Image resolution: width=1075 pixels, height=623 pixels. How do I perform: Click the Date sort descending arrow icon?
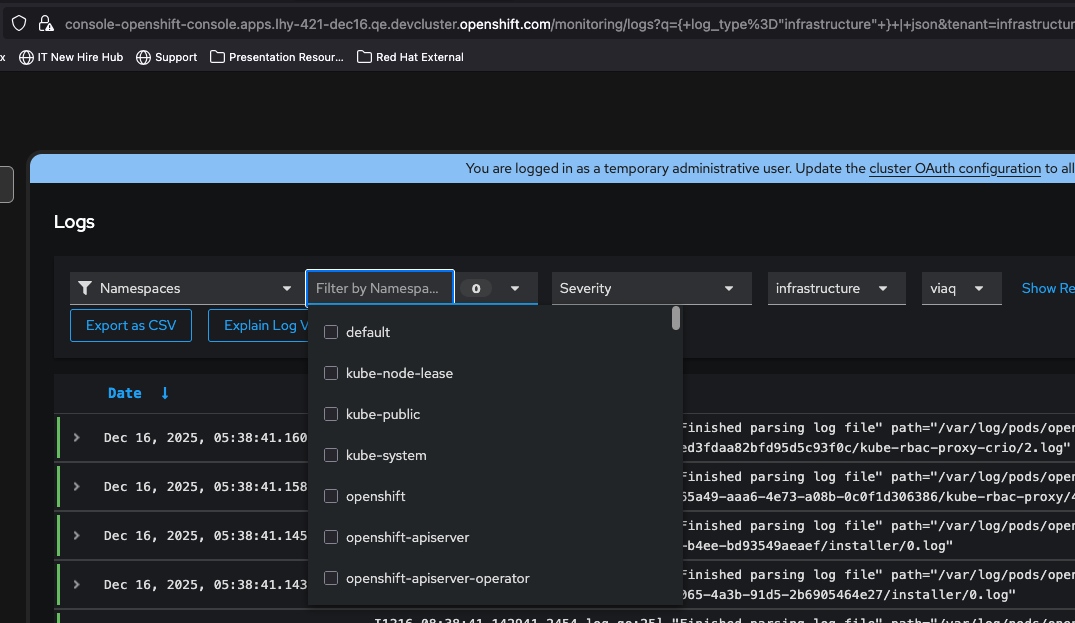[x=165, y=393]
